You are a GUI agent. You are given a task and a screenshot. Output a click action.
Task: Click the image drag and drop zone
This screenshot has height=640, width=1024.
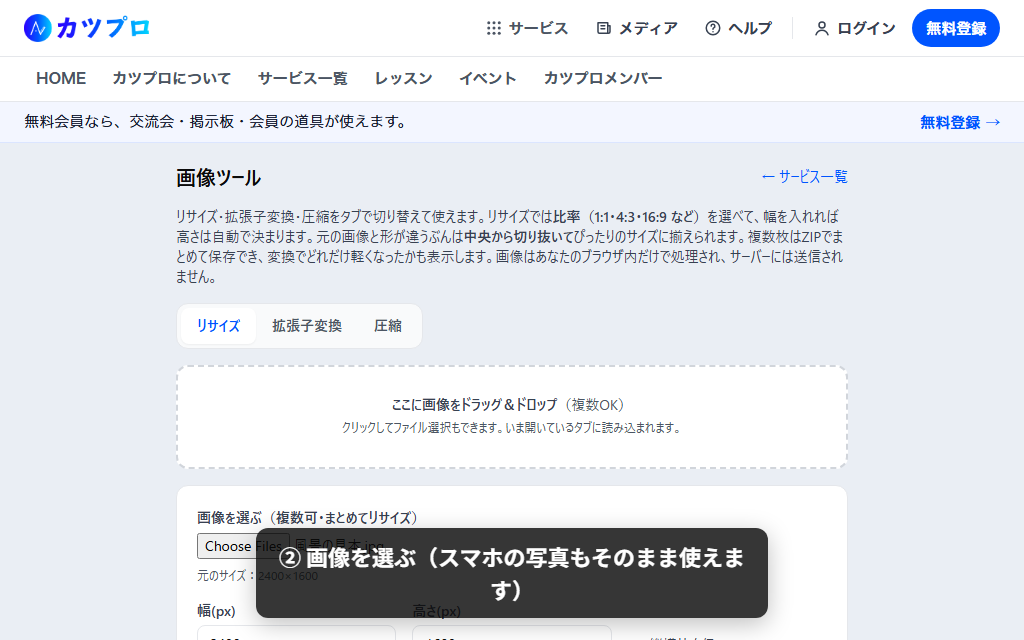pos(512,417)
